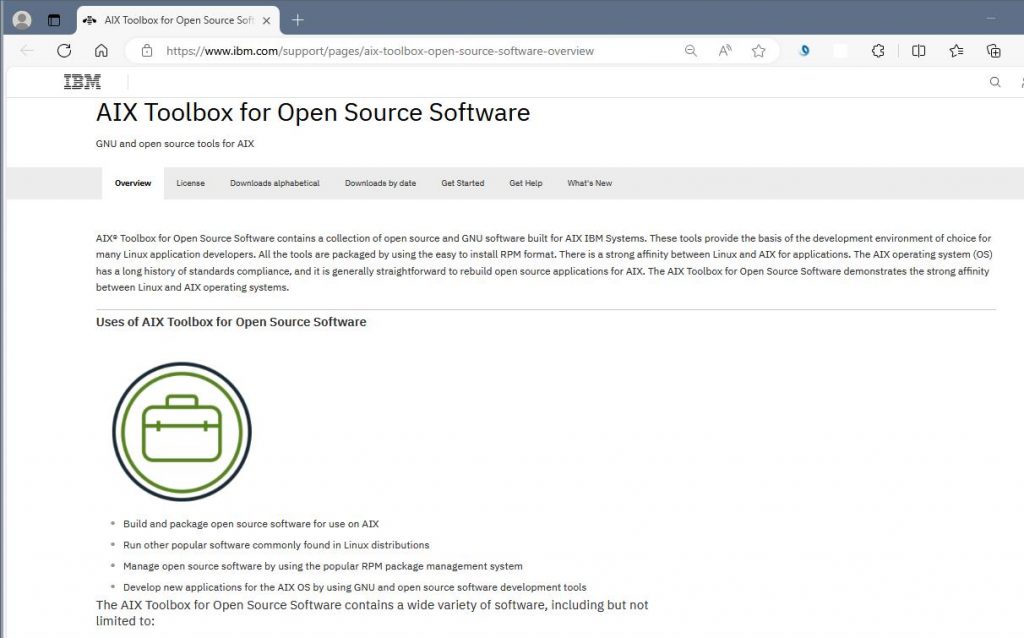Select the Downloads by date tab
1024x638 pixels.
[x=380, y=183]
